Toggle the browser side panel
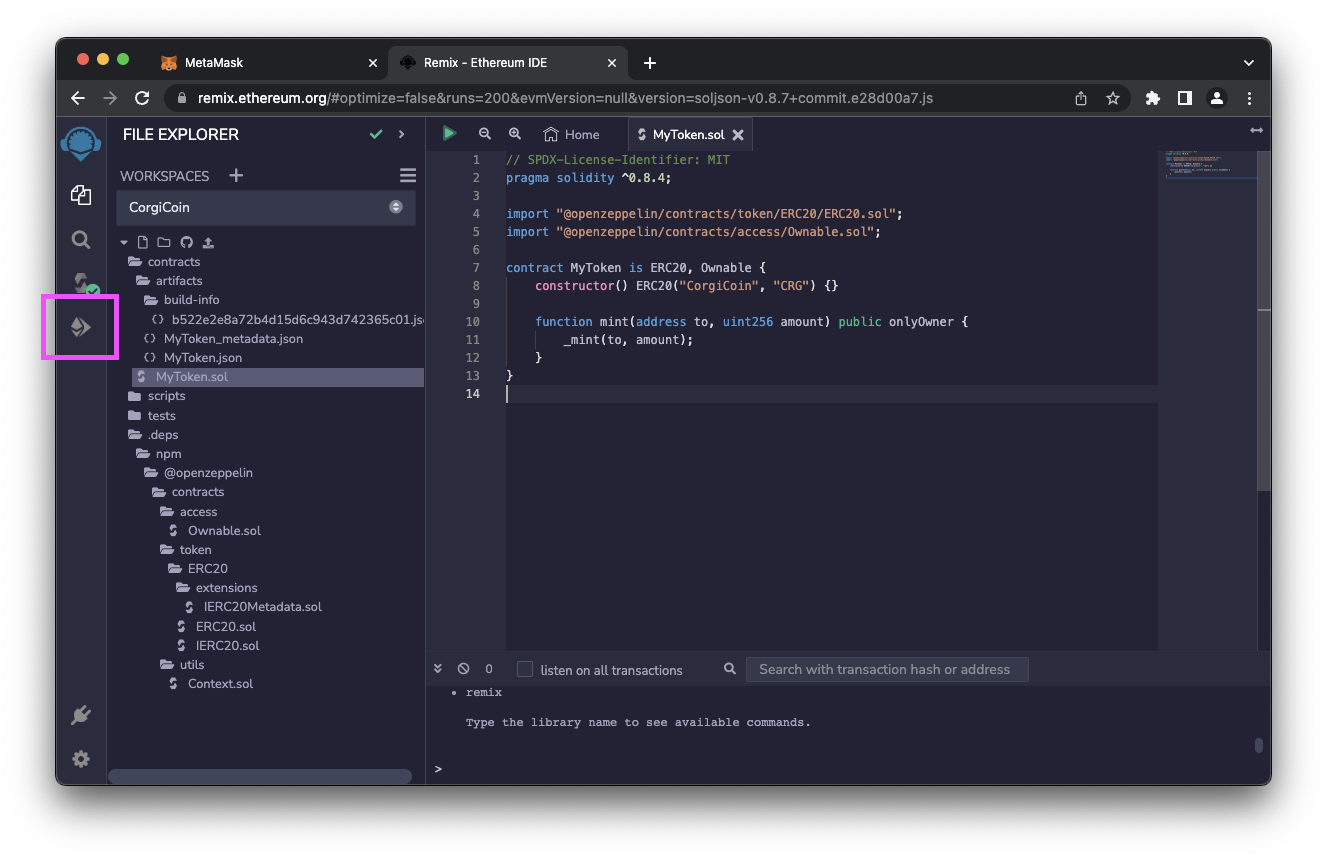The image size is (1327, 859). tap(1185, 98)
